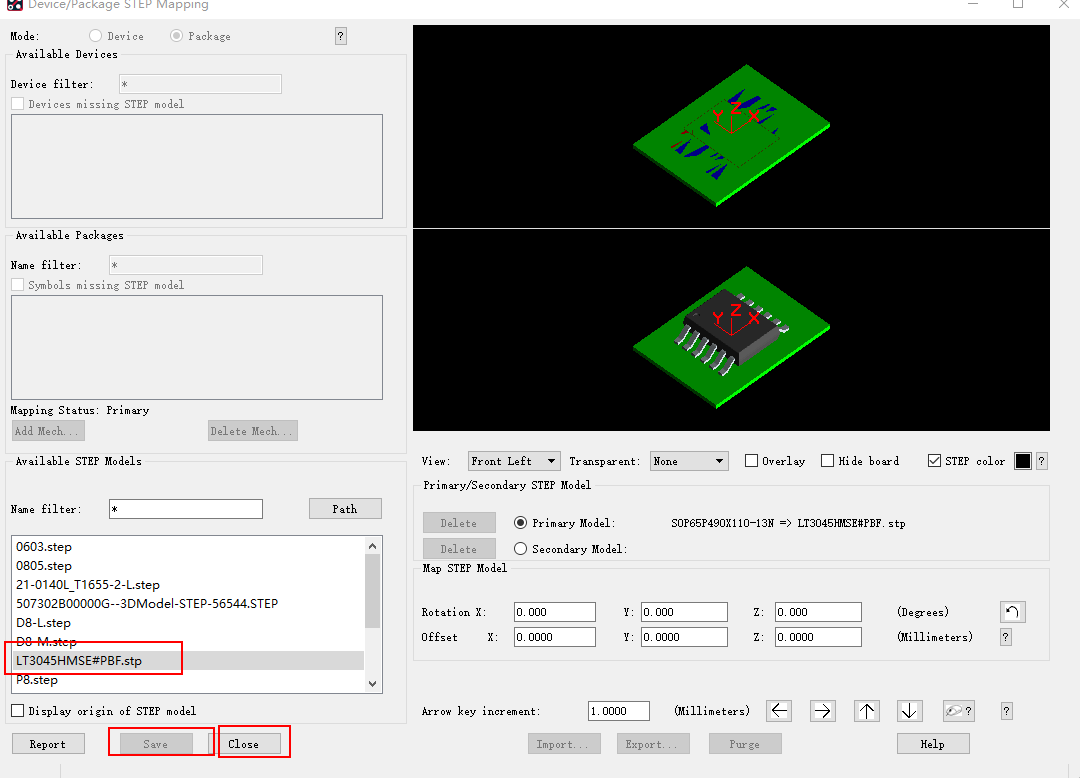Click the Close button
Image resolution: width=1080 pixels, height=778 pixels.
tap(253, 741)
